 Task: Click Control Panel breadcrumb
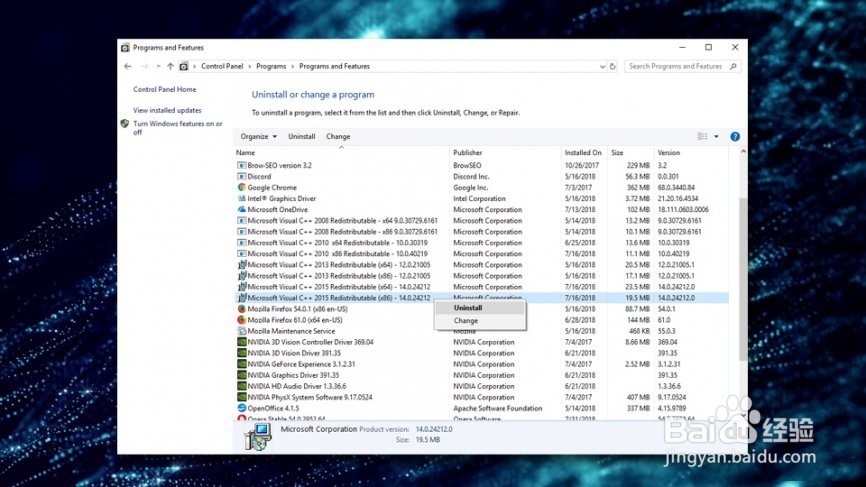(222, 66)
